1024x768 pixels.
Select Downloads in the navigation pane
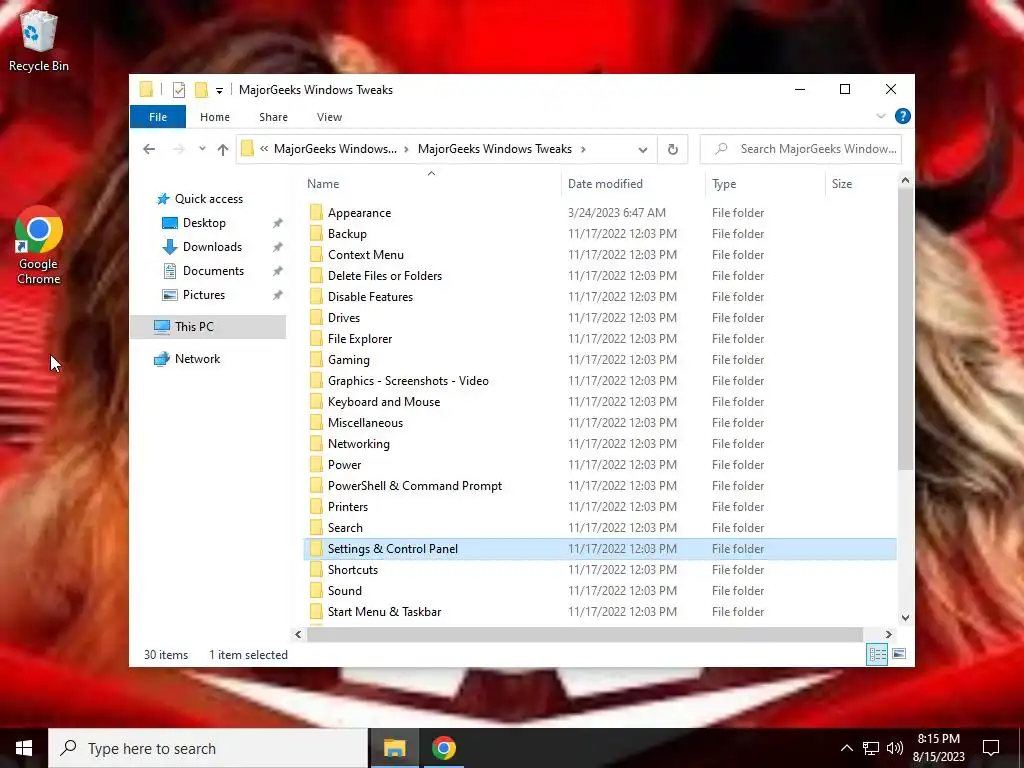point(212,247)
